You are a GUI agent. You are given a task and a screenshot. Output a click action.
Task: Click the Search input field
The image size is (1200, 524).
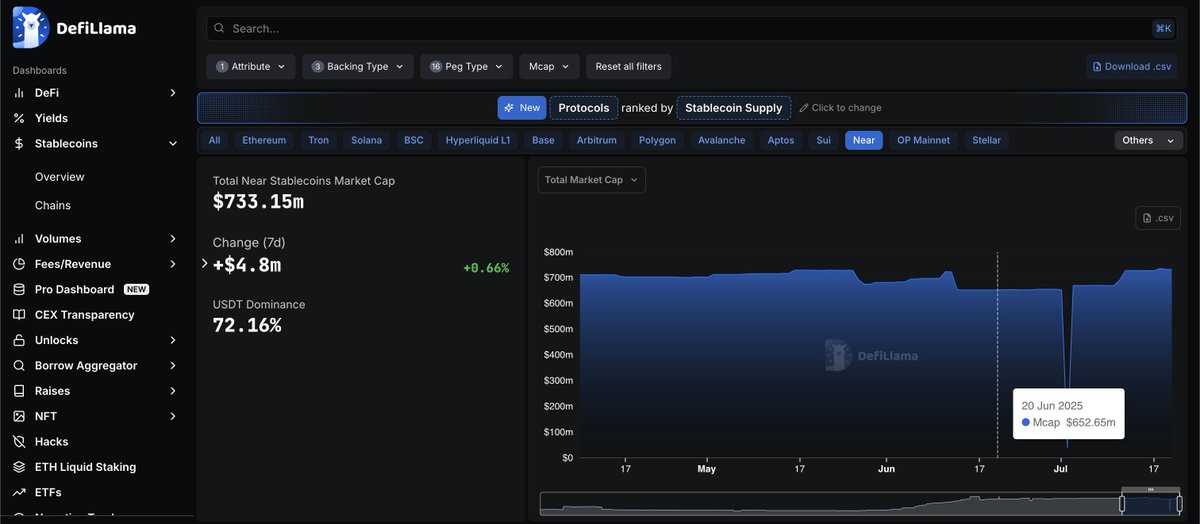pos(691,28)
